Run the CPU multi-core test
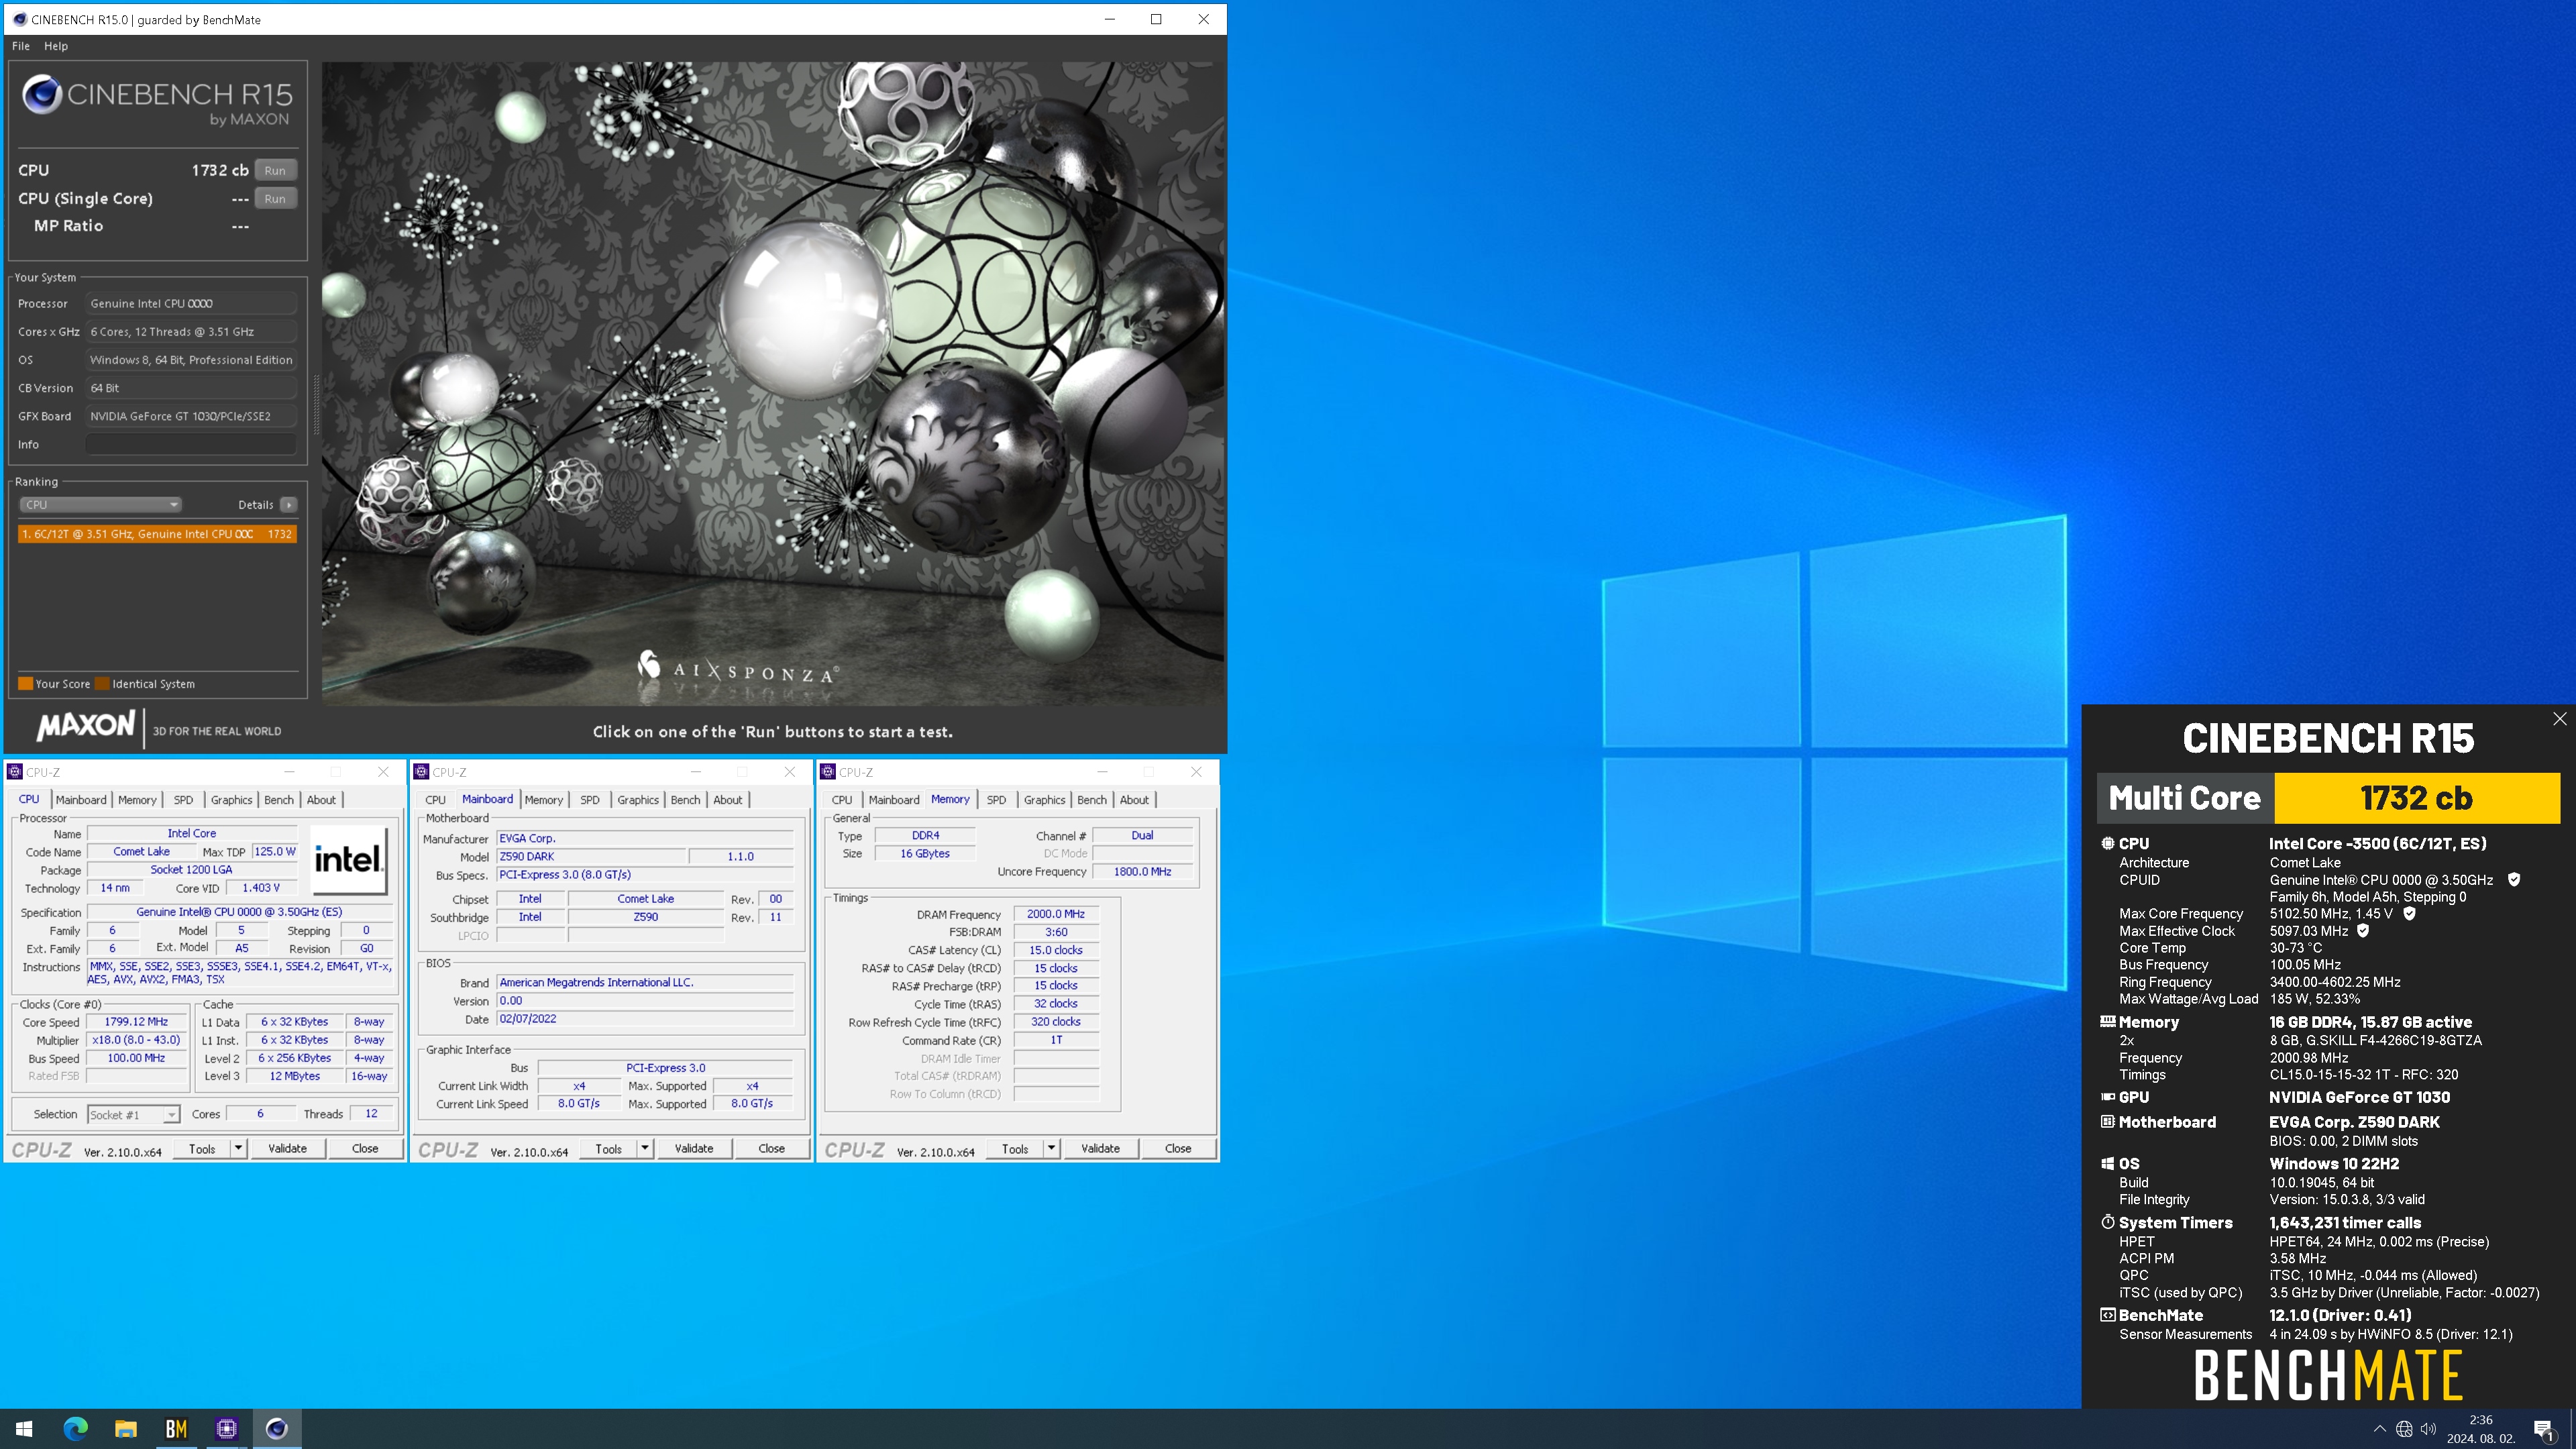 (275, 170)
